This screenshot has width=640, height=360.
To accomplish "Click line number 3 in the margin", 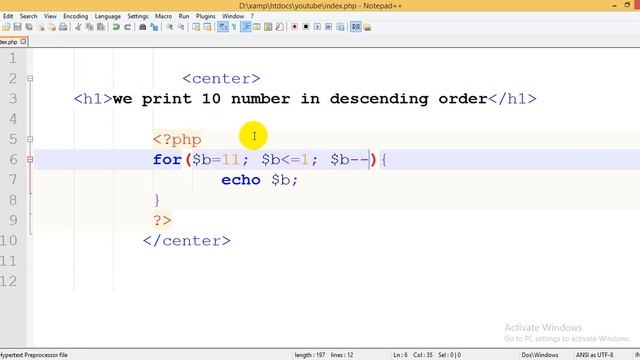I will 13,99.
